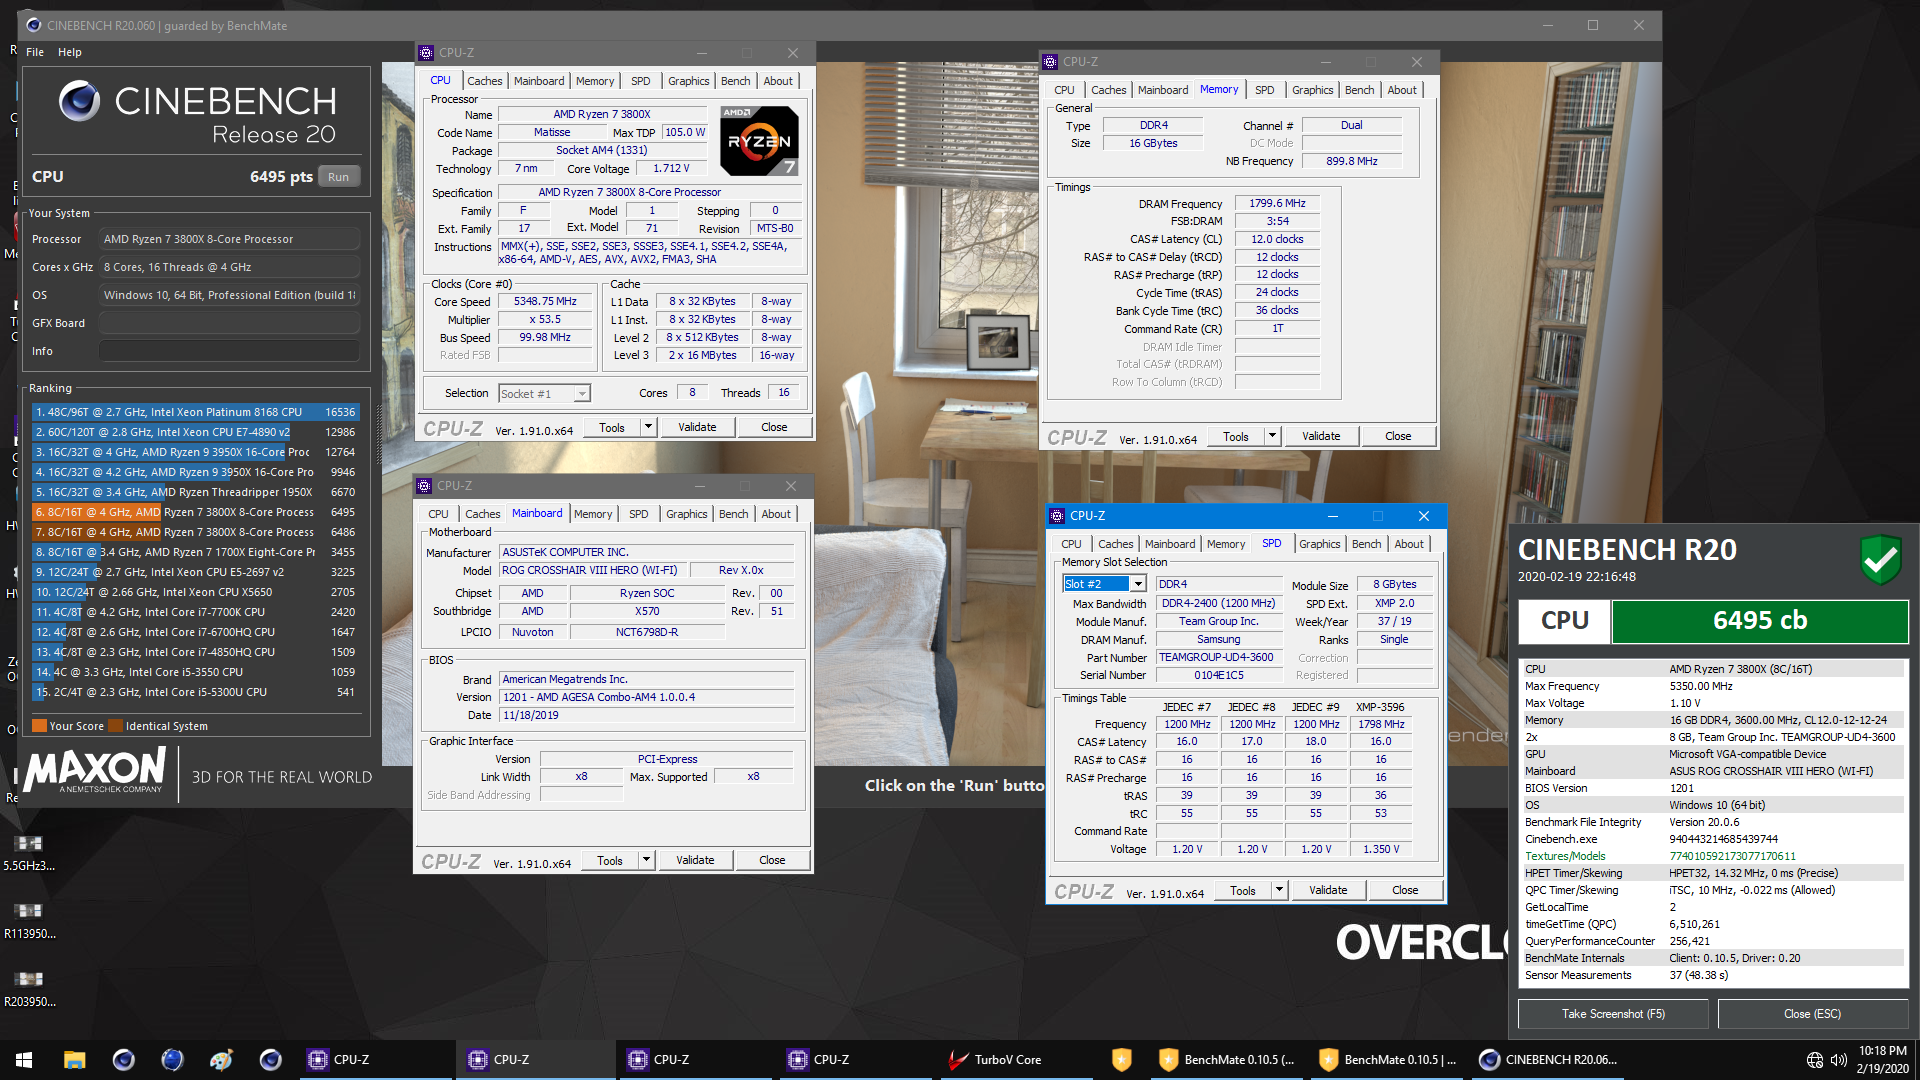Switch to CINEBENCH R20.06 taskbar item
1920x1080 pixels.
[x=1550, y=1060]
